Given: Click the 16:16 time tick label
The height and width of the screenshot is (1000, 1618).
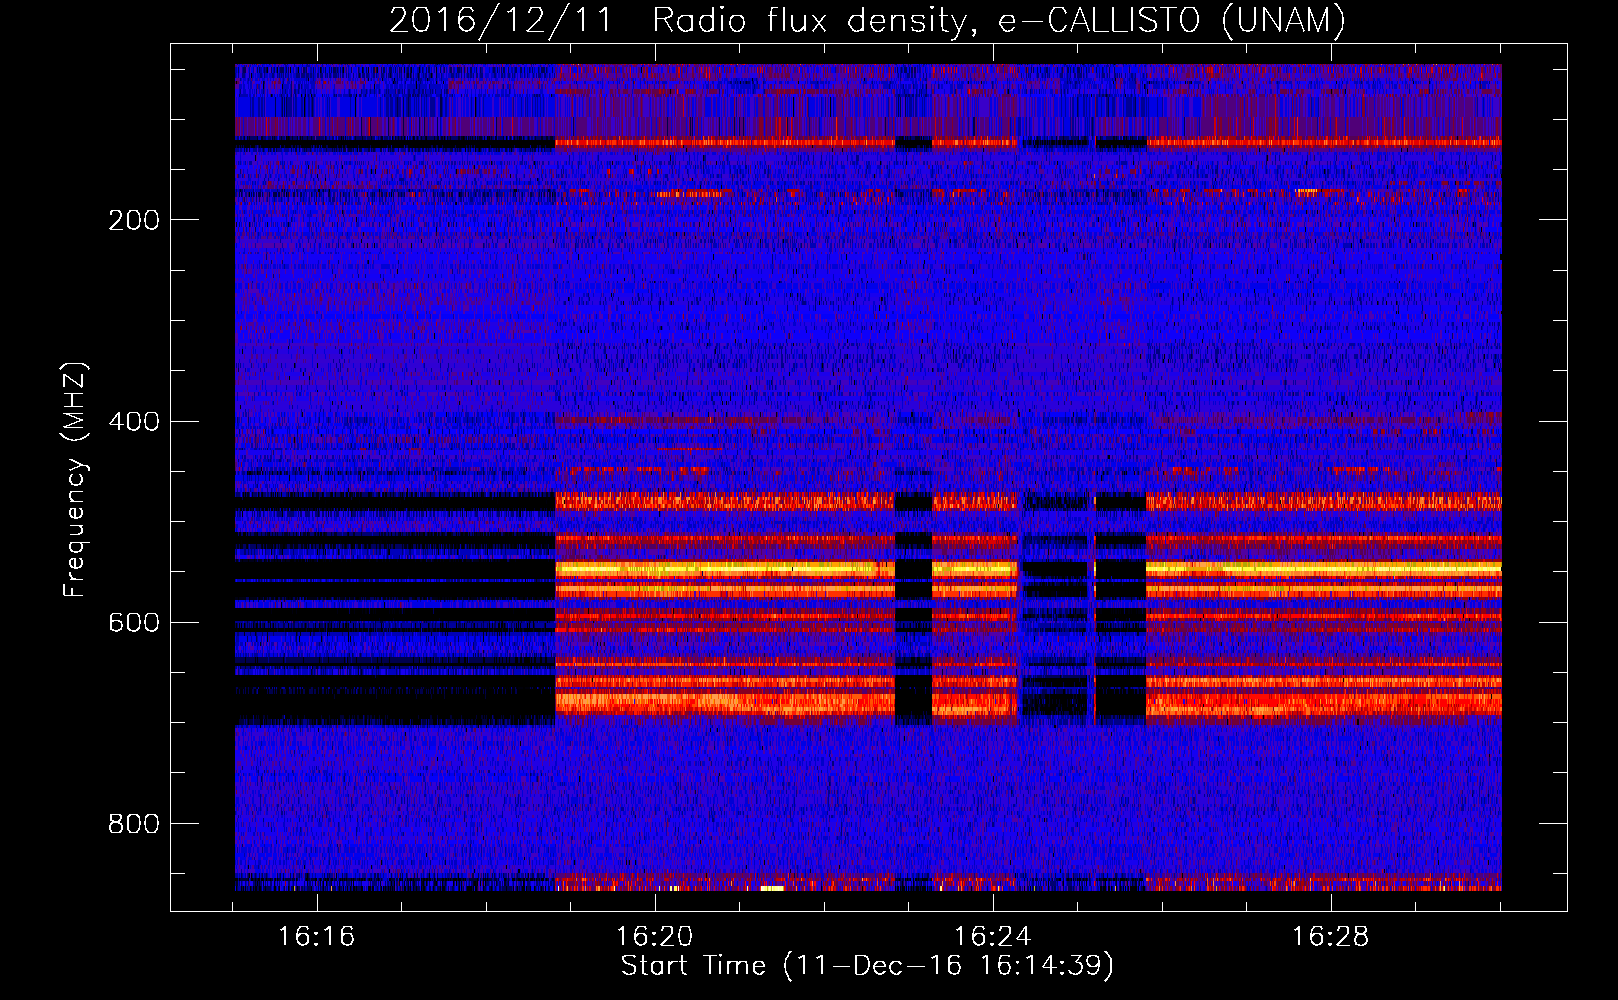Looking at the screenshot, I should pyautogui.click(x=316, y=937).
